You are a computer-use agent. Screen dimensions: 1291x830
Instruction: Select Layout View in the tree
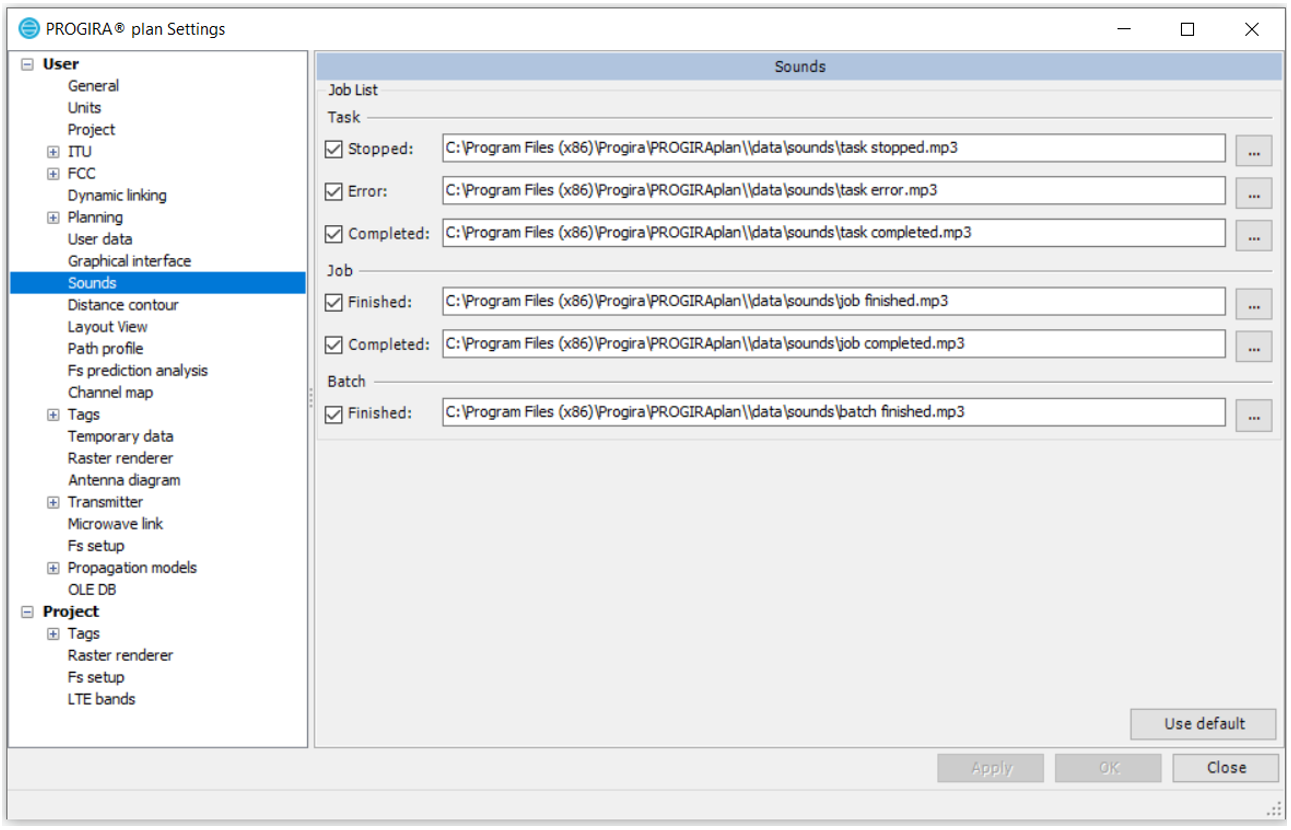tap(107, 328)
